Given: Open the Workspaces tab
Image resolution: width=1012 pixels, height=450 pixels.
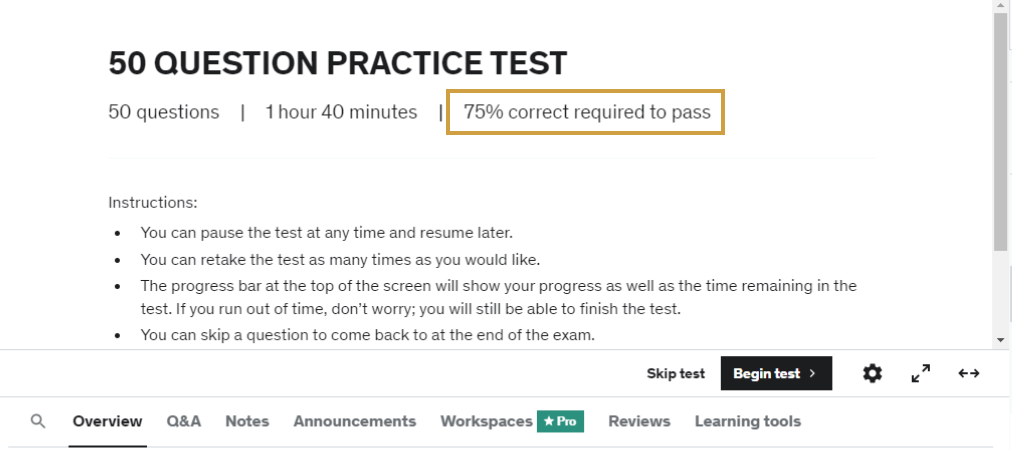Looking at the screenshot, I should [486, 421].
